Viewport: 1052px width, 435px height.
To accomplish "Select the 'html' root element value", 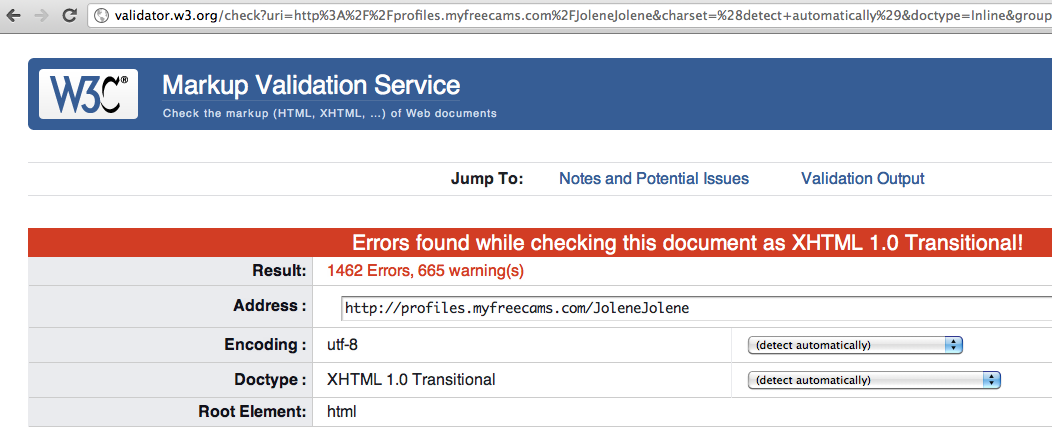I will pyautogui.click(x=341, y=412).
